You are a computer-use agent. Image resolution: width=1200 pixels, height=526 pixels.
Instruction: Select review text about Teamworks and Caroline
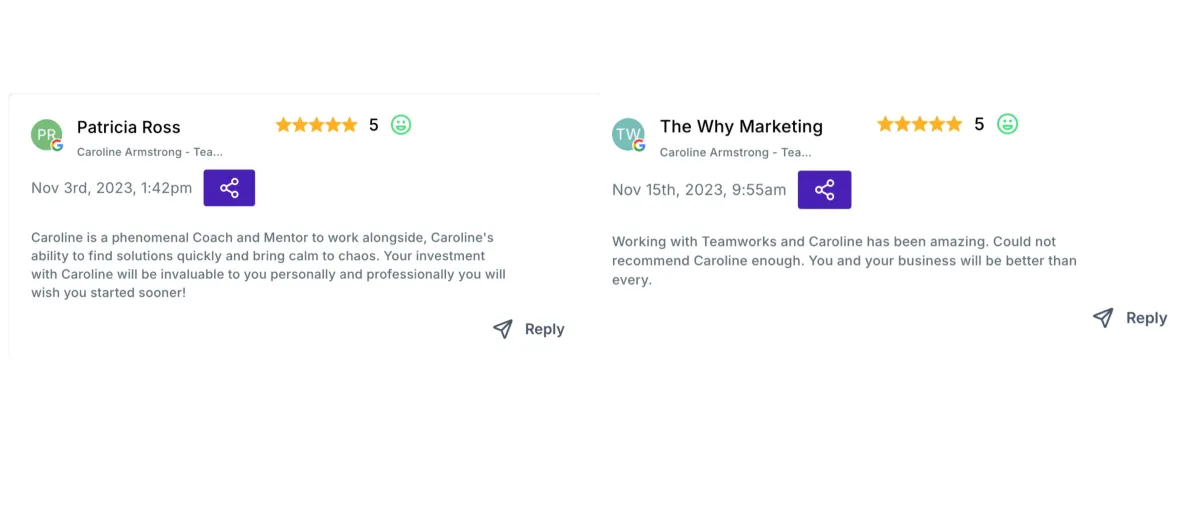click(844, 260)
